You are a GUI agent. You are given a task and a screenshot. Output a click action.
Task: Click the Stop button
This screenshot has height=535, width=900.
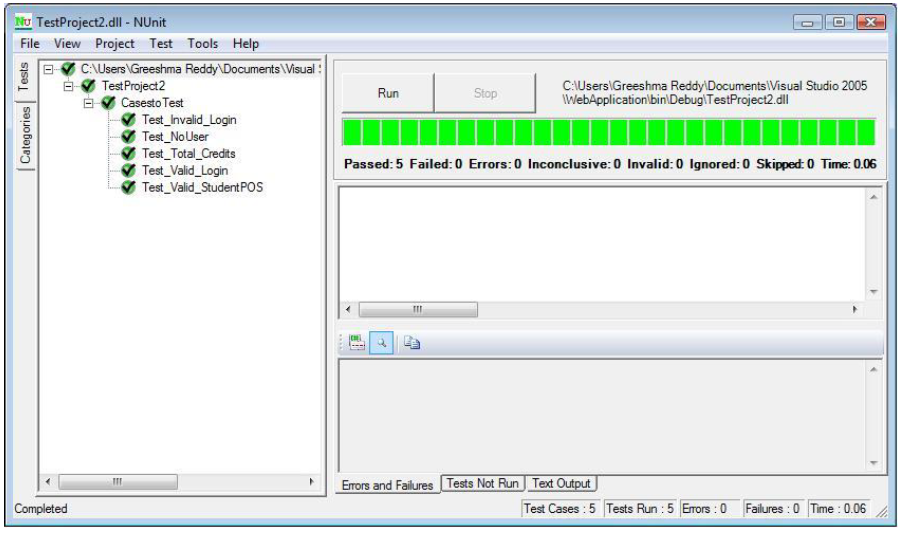[485, 93]
